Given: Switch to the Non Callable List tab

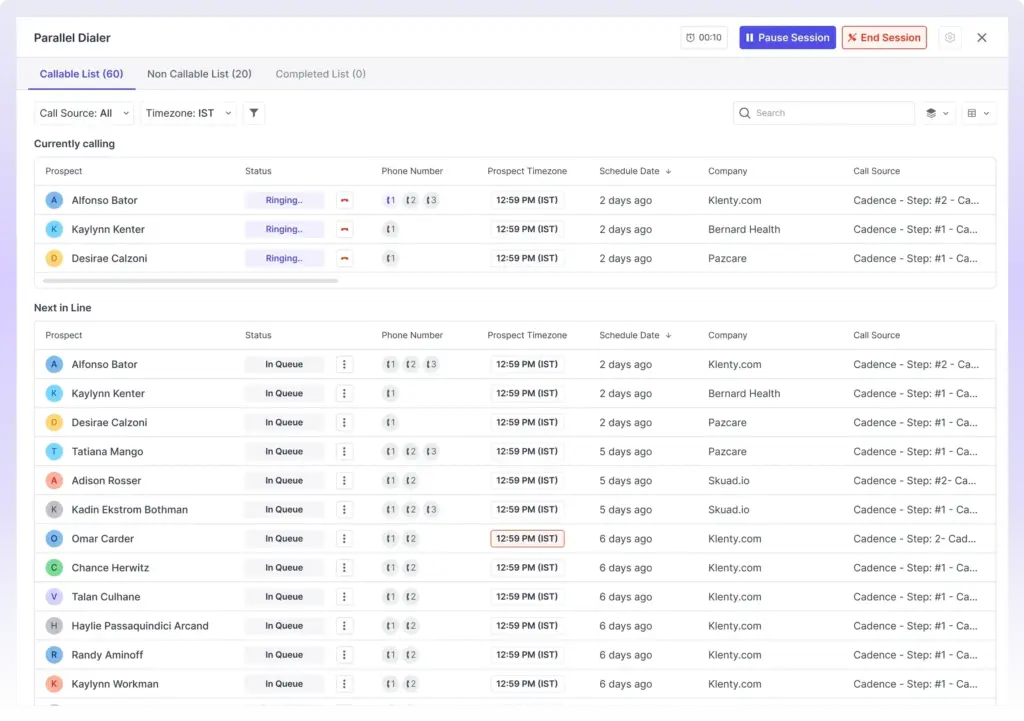Looking at the screenshot, I should pyautogui.click(x=199, y=73).
